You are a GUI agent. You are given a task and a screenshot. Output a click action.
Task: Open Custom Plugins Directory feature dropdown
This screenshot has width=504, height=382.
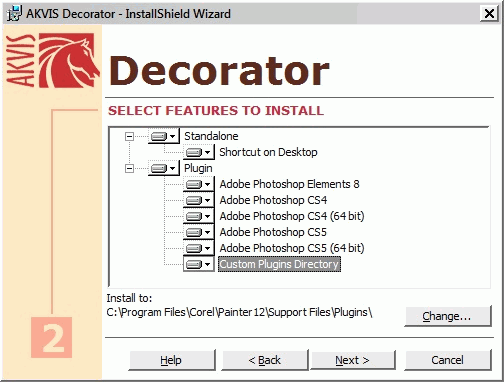tap(199, 264)
